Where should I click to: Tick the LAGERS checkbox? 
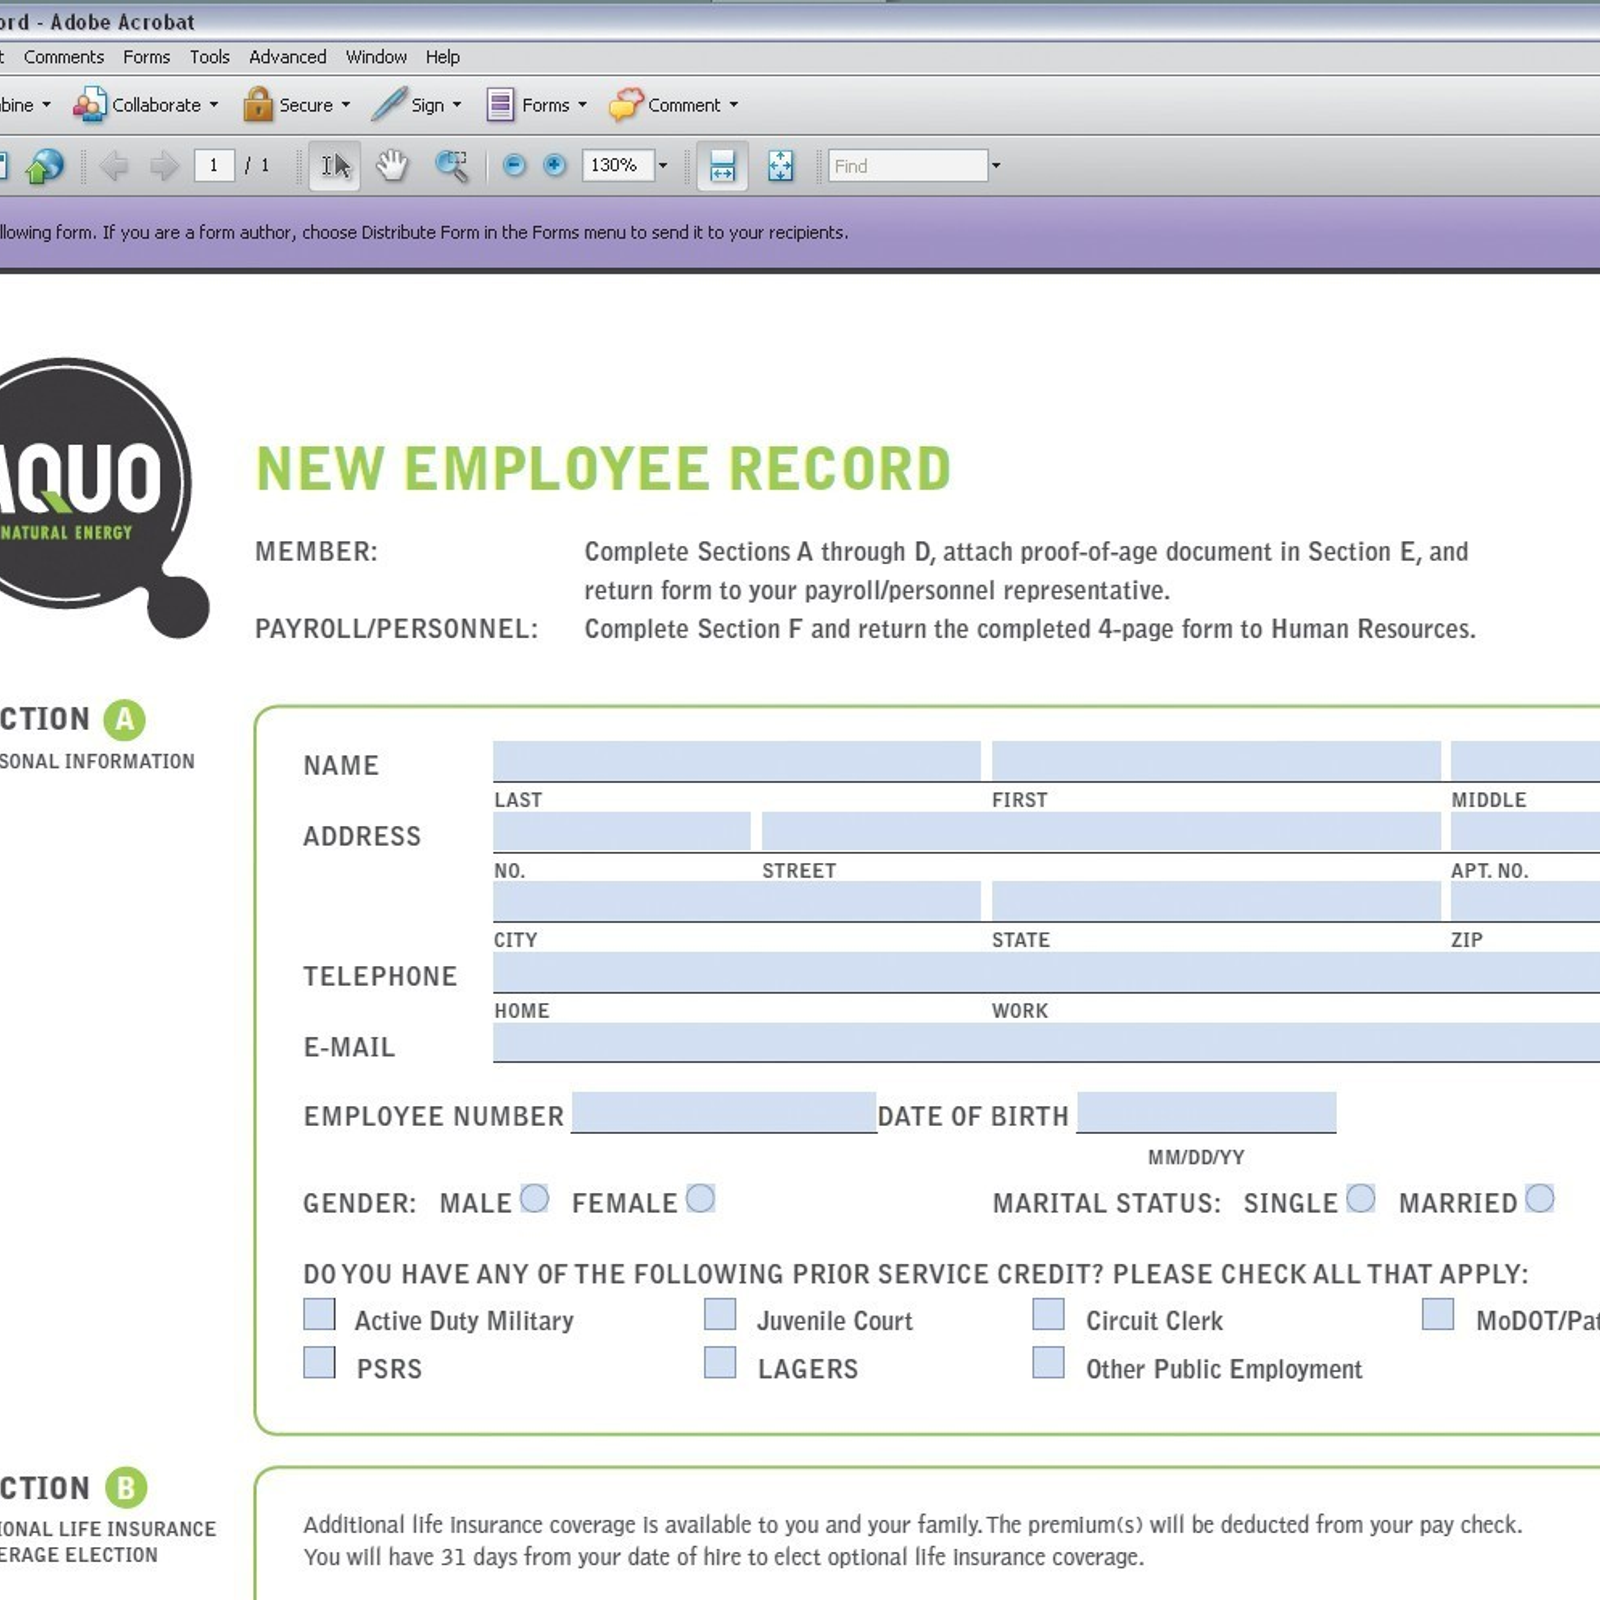[x=719, y=1362]
